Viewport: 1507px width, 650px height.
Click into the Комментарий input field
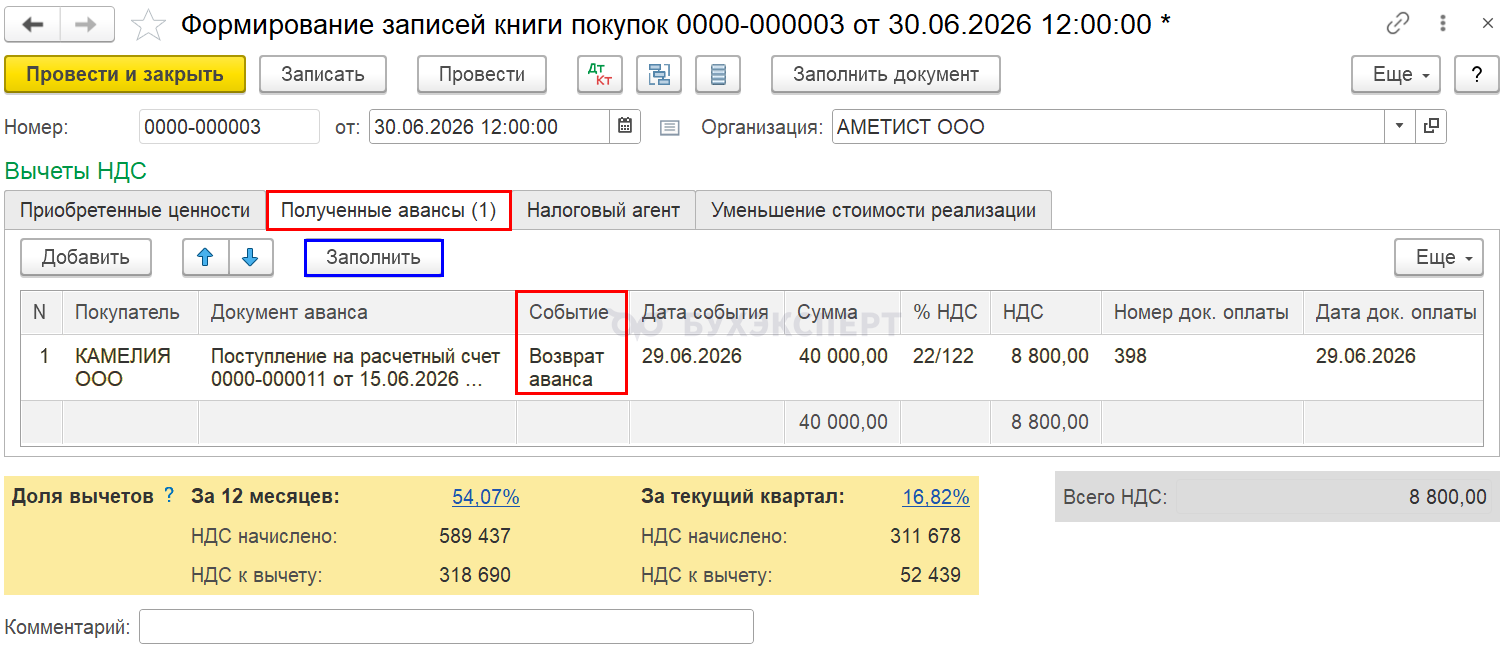[446, 627]
